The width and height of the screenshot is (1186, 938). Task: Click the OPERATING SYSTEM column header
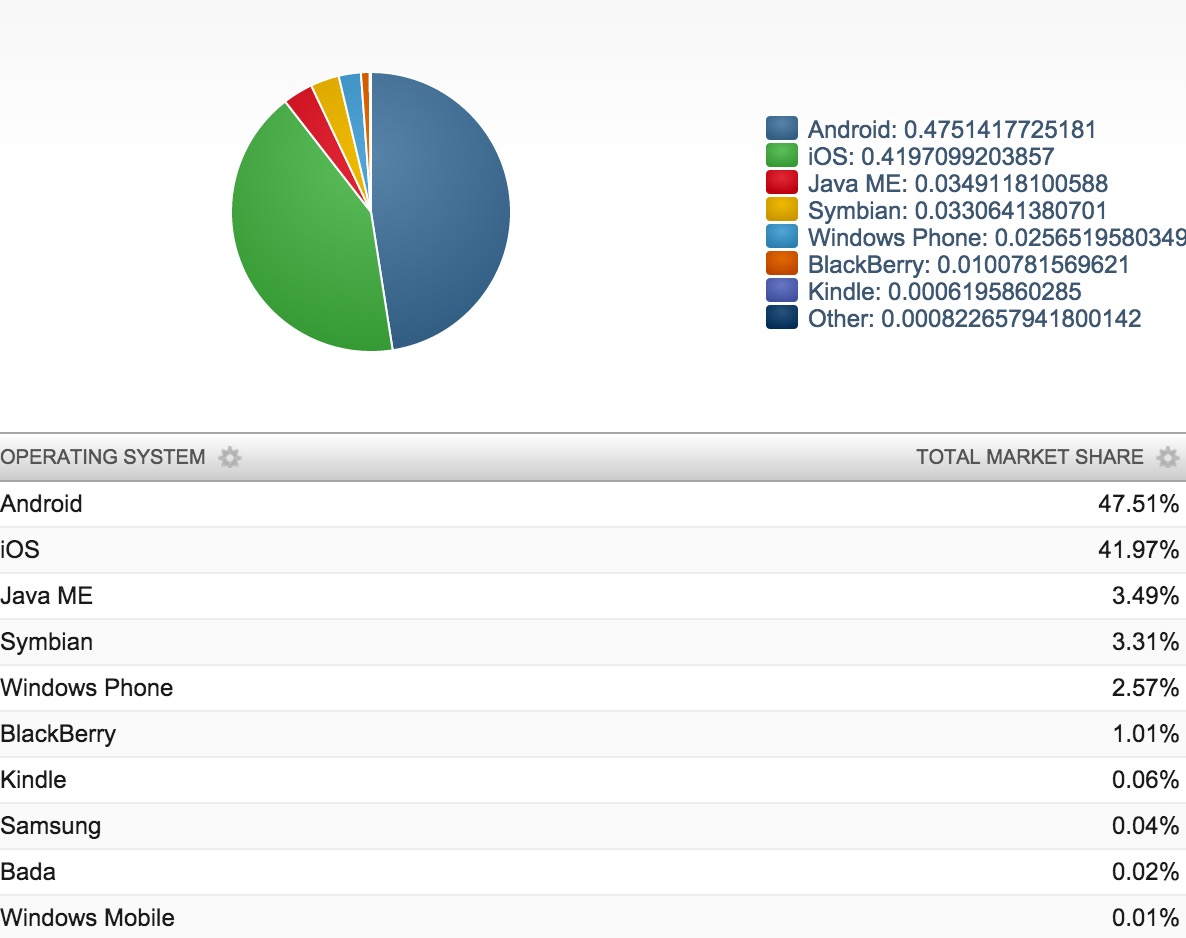click(x=103, y=457)
